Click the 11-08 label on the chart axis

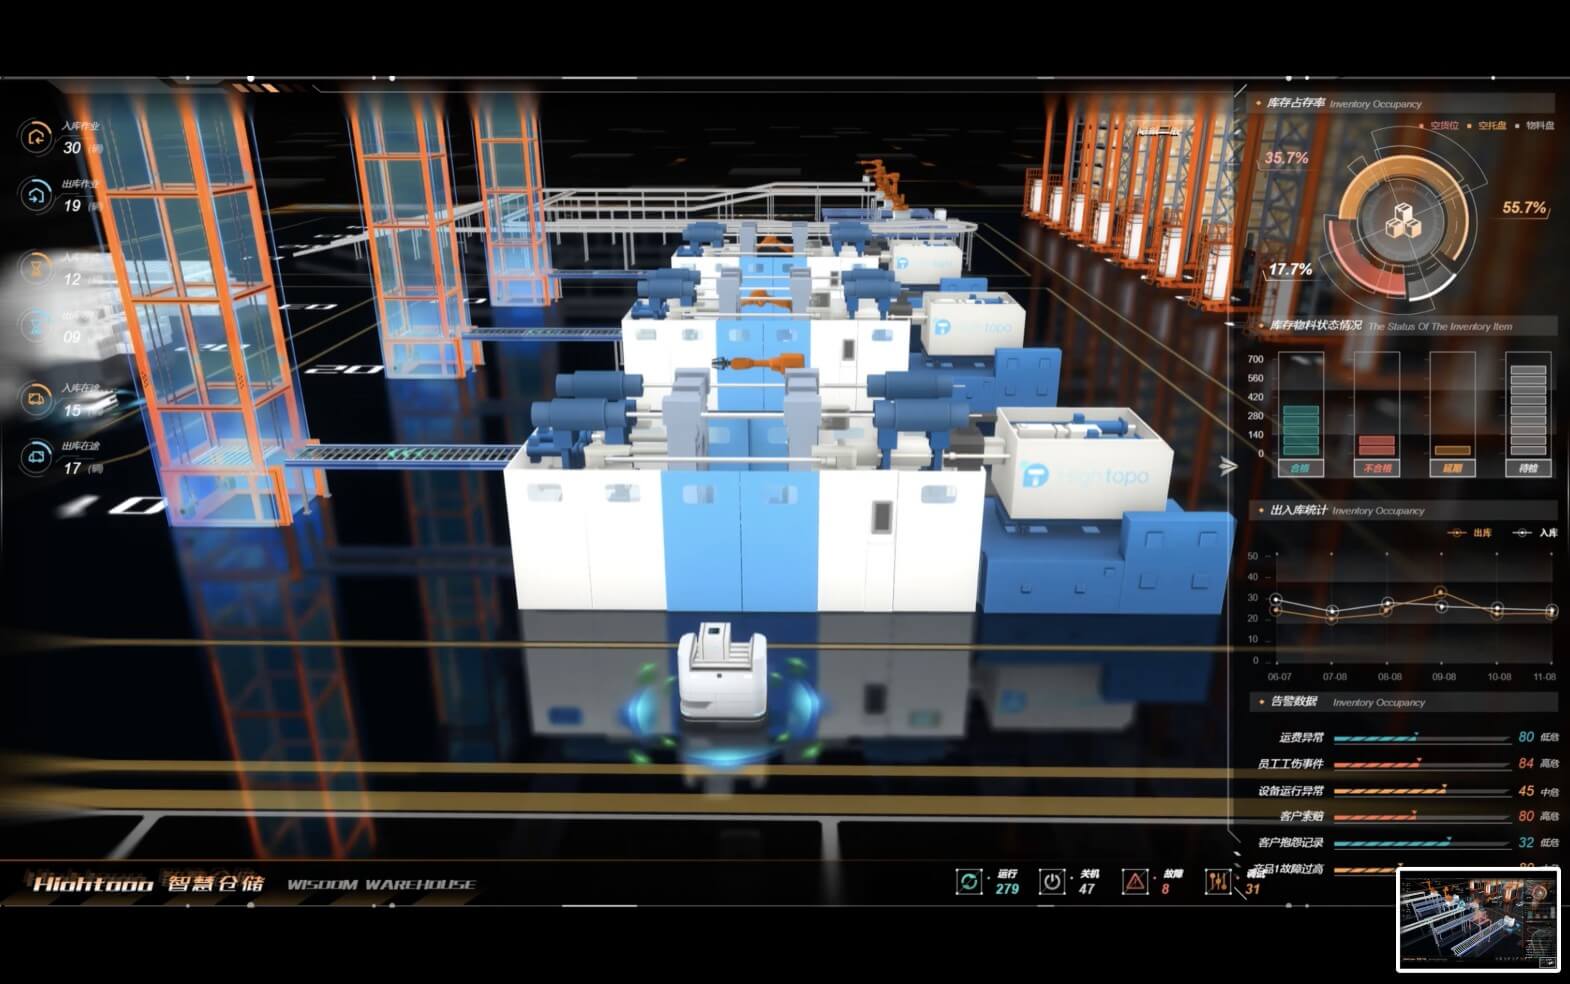[x=1544, y=677]
